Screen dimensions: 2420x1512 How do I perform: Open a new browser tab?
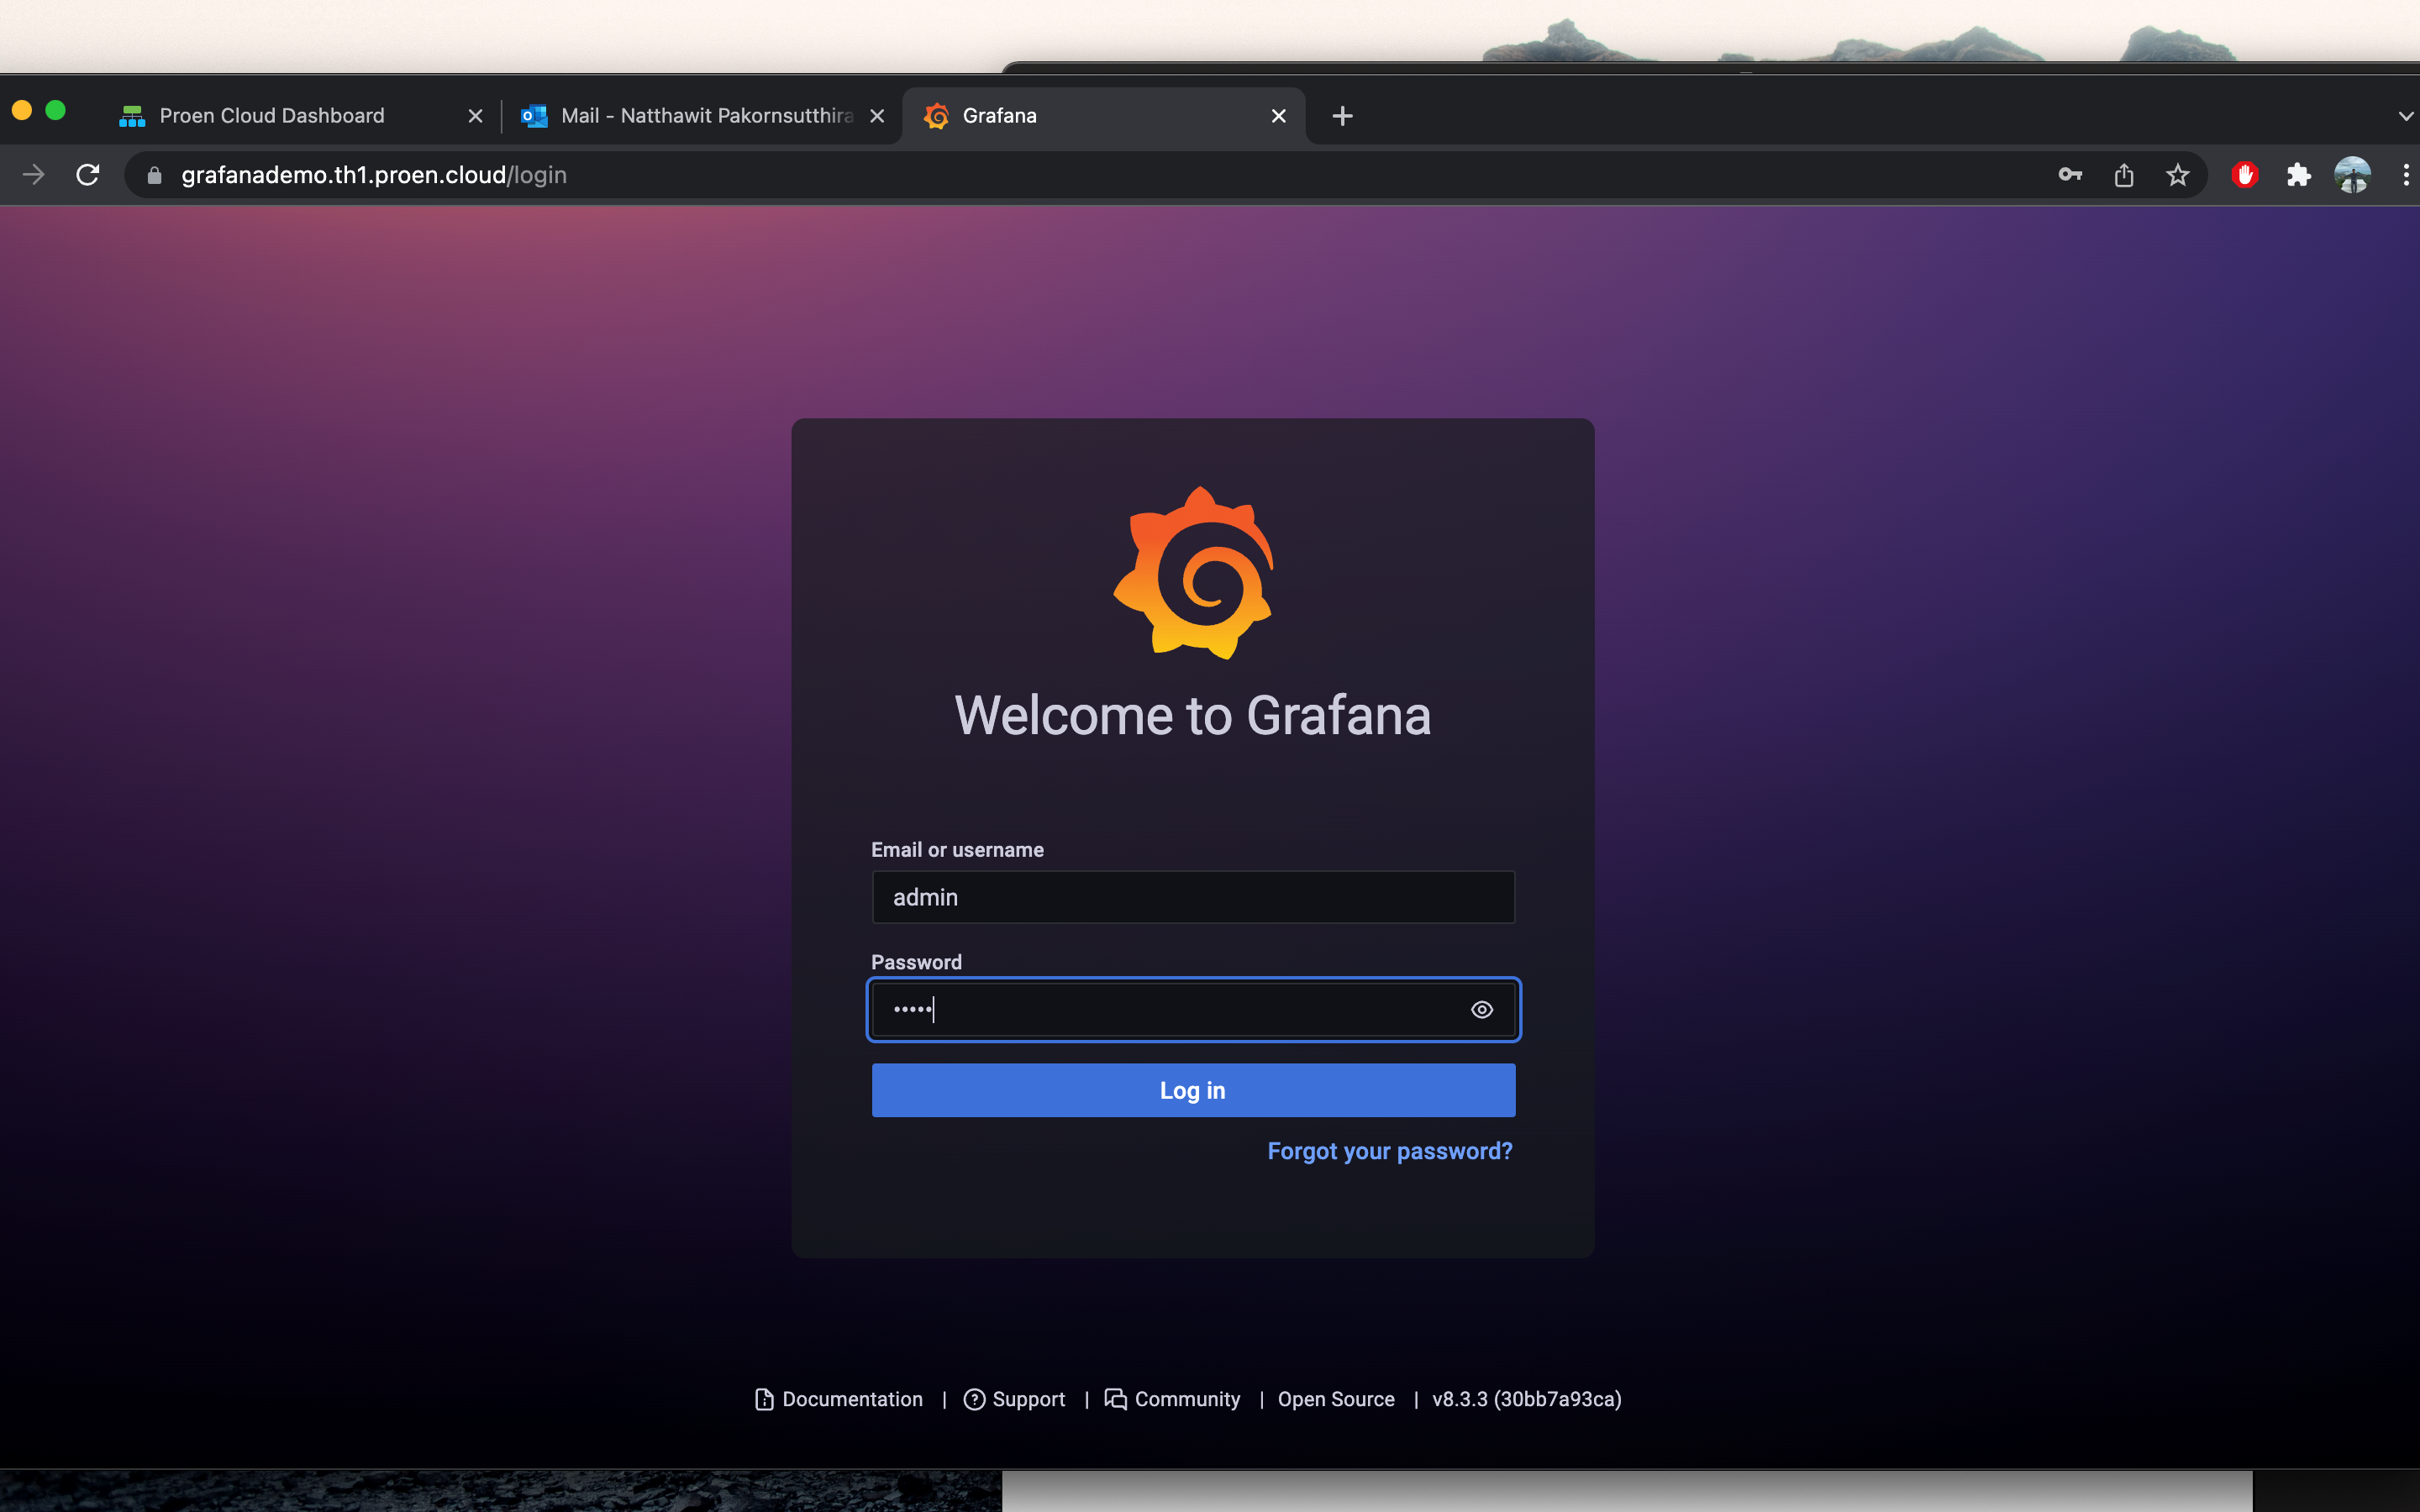(x=1343, y=116)
